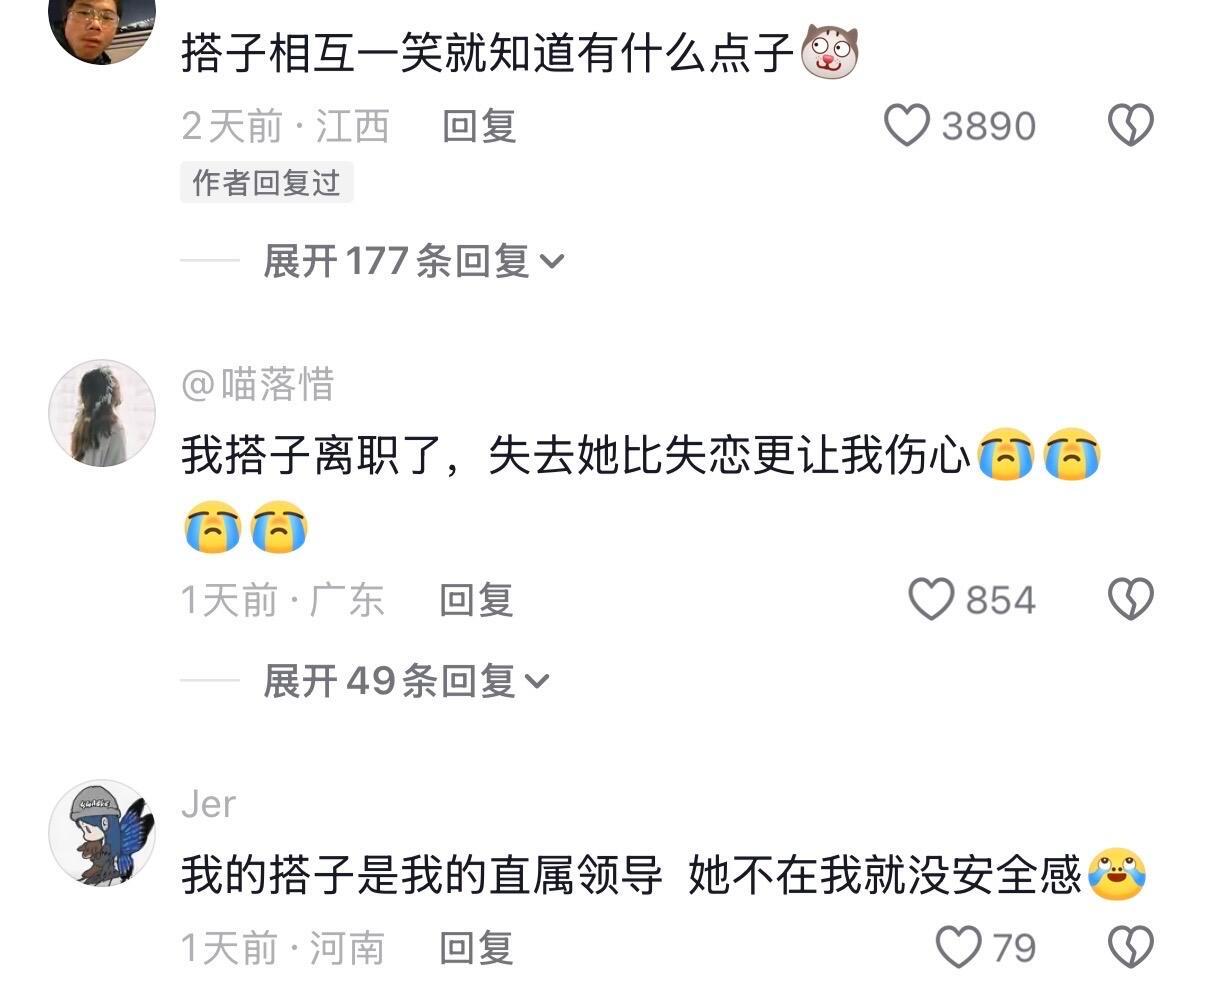Dislike the first comment from 江西
Image resolution: width=1206 pixels, height=991 pixels.
pyautogui.click(x=1131, y=126)
